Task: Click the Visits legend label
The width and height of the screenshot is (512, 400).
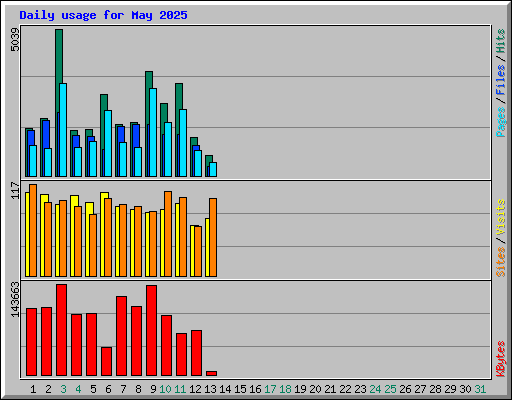Action: 500,217
